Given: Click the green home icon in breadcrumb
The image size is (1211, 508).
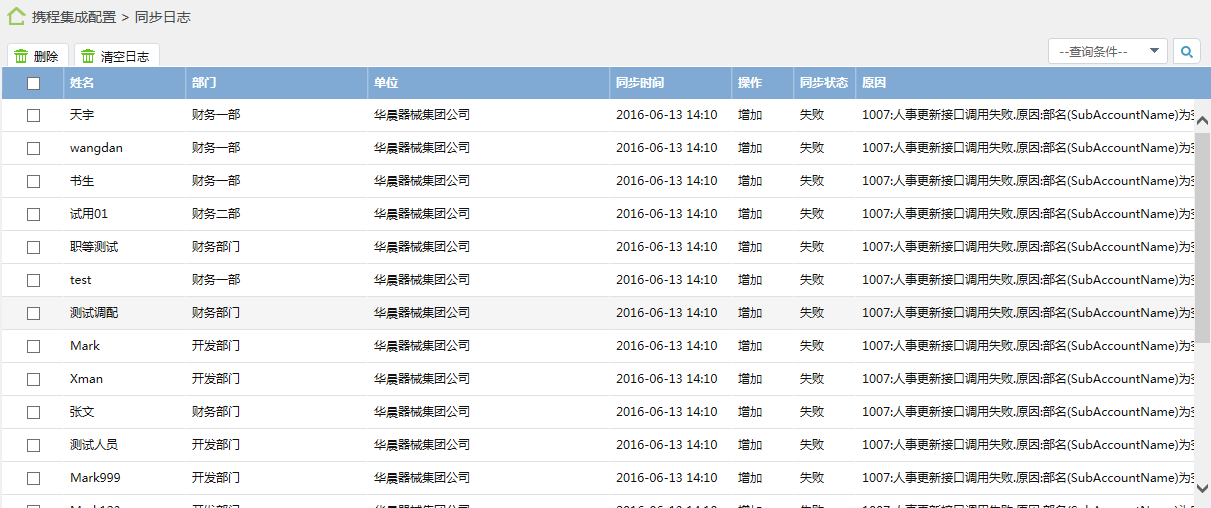Looking at the screenshot, I should click(16, 16).
